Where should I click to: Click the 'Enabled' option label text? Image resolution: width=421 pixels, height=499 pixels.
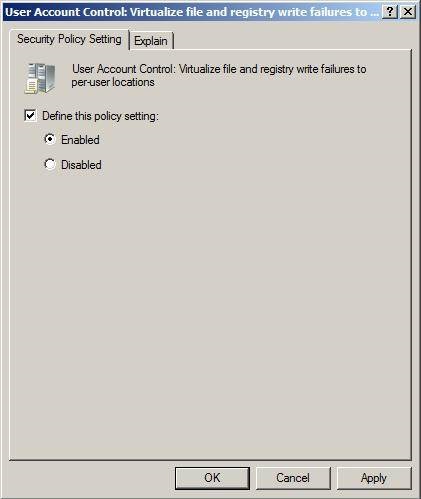[80, 140]
